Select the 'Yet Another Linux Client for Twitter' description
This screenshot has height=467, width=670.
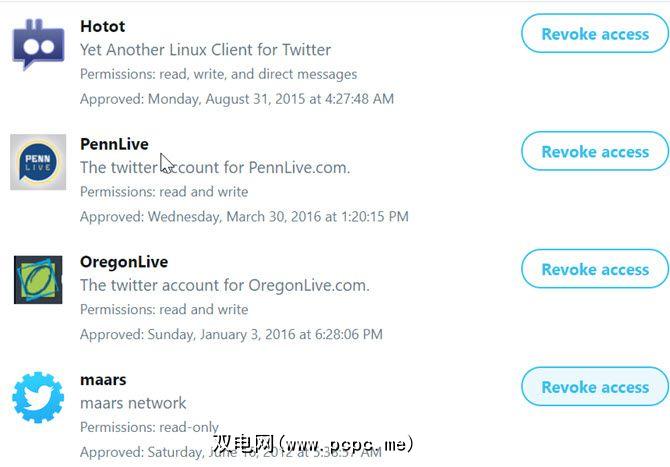(205, 50)
